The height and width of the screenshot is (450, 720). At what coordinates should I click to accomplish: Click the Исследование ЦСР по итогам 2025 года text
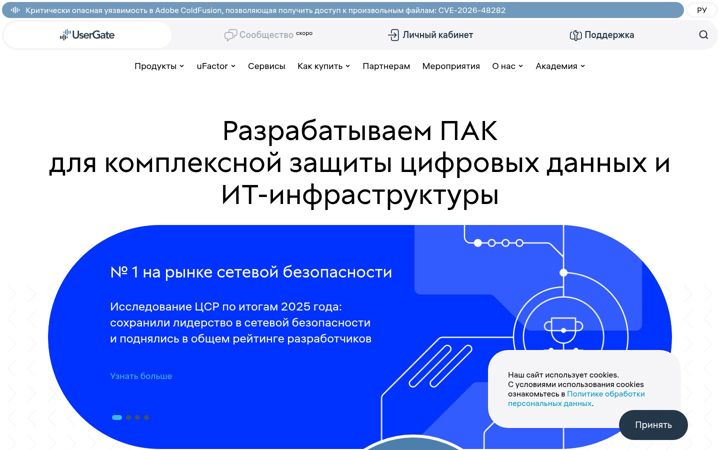coord(226,307)
